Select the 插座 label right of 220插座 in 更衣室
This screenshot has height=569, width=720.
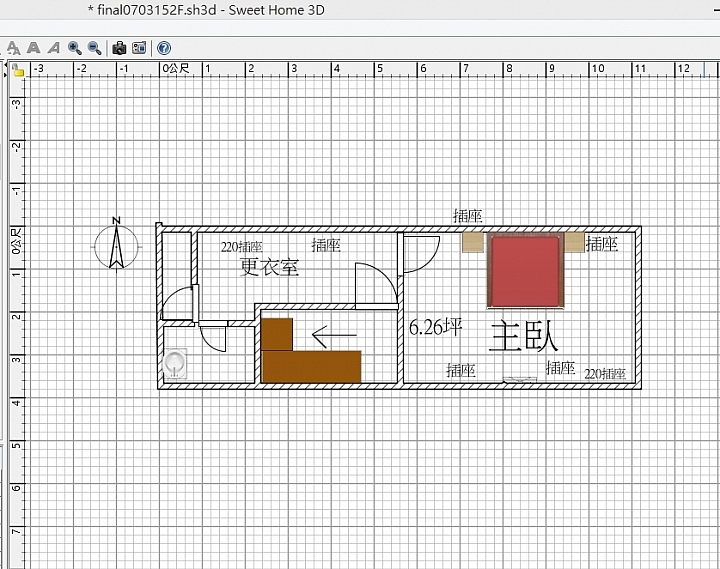[x=326, y=245]
